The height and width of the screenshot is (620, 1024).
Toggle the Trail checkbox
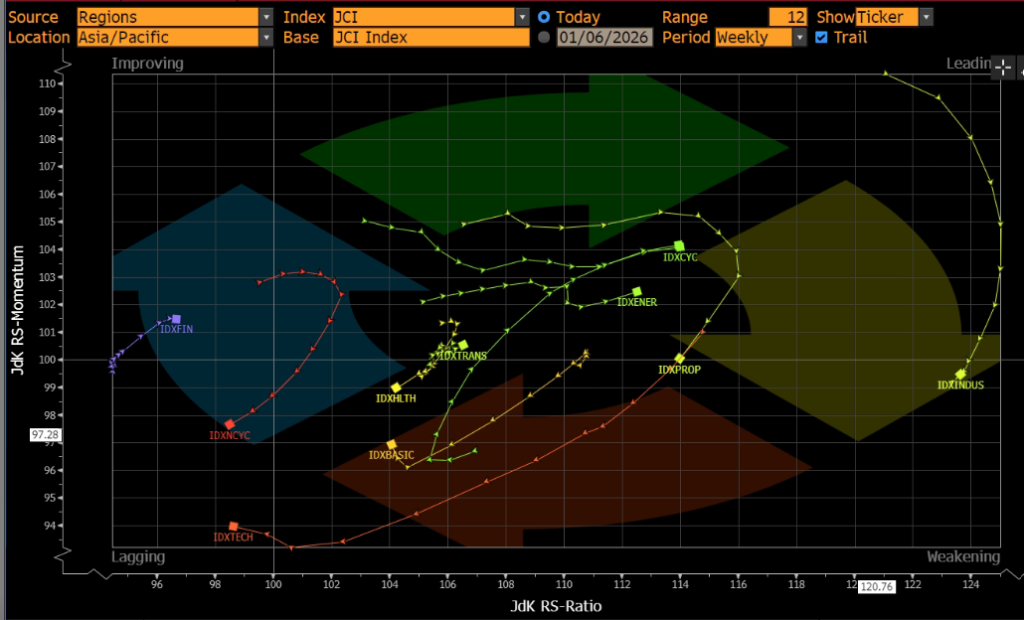(x=822, y=37)
